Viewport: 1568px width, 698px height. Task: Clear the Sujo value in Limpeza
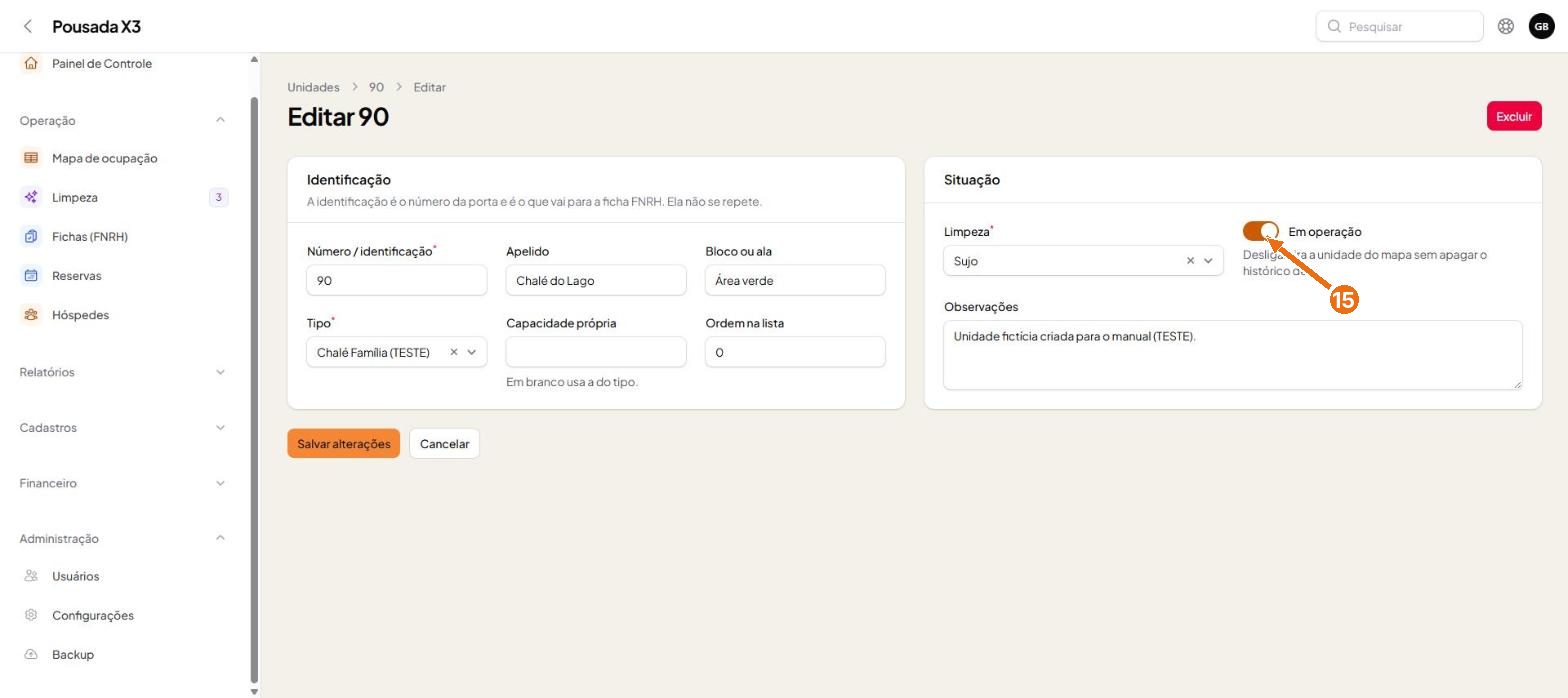coord(1190,261)
